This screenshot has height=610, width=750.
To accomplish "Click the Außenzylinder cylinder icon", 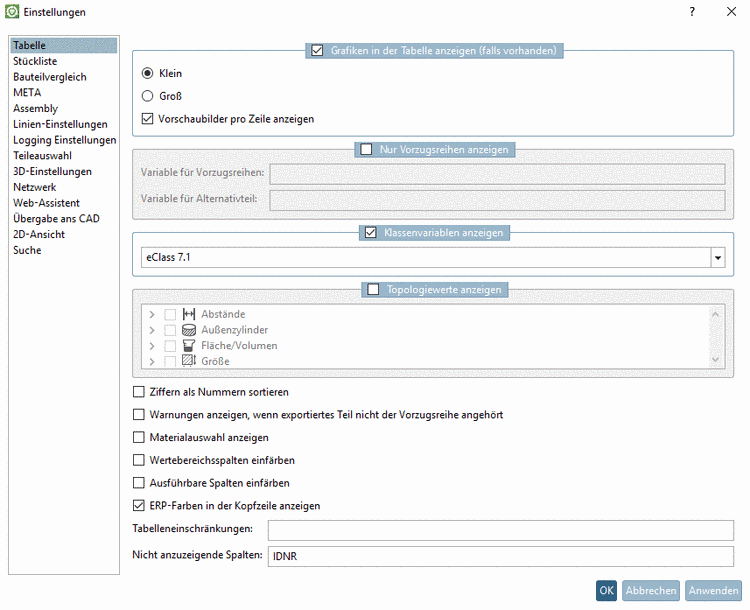I will pos(189,330).
